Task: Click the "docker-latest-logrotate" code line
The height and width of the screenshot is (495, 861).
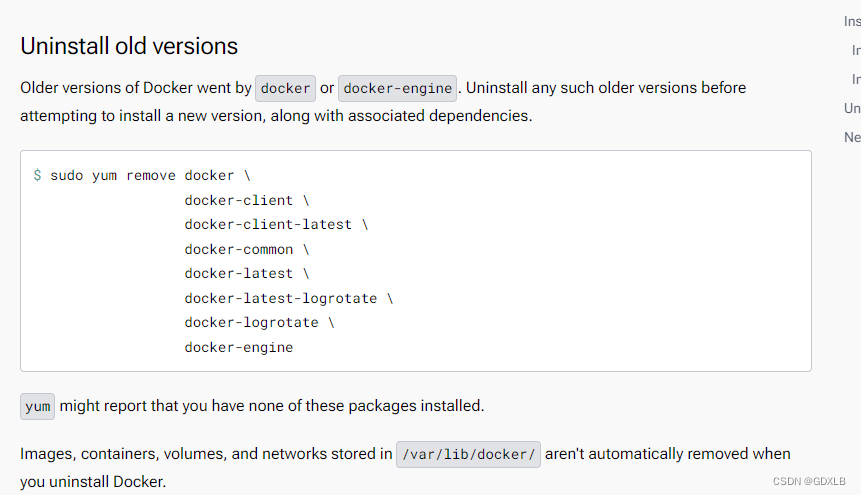Action: (289, 298)
